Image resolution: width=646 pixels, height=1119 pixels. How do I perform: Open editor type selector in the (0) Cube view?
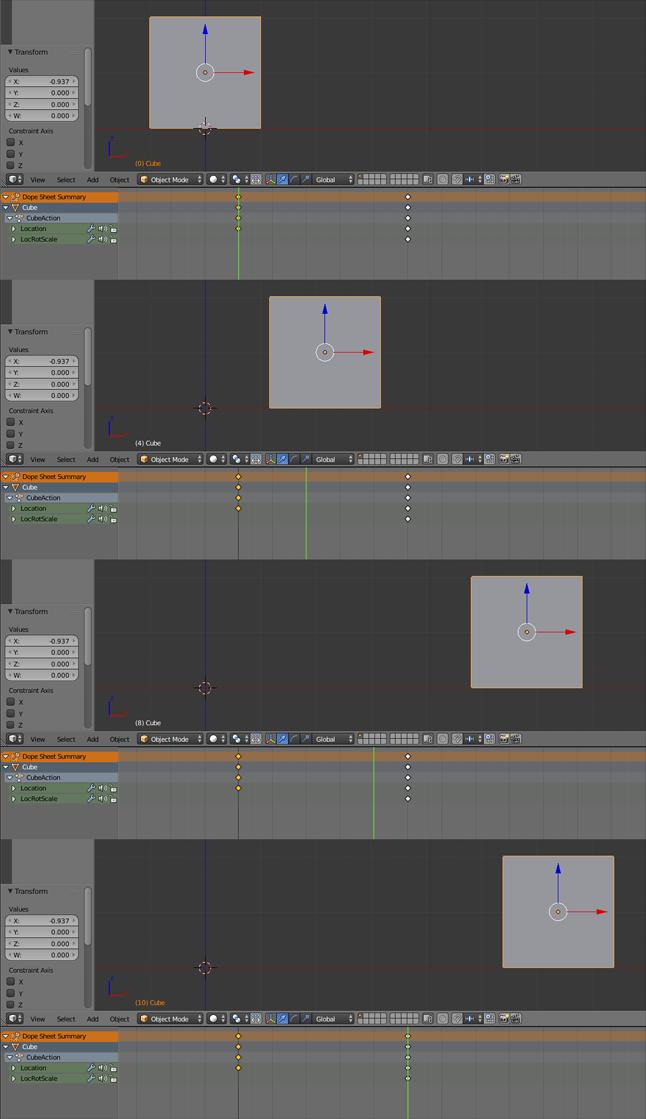coord(14,180)
